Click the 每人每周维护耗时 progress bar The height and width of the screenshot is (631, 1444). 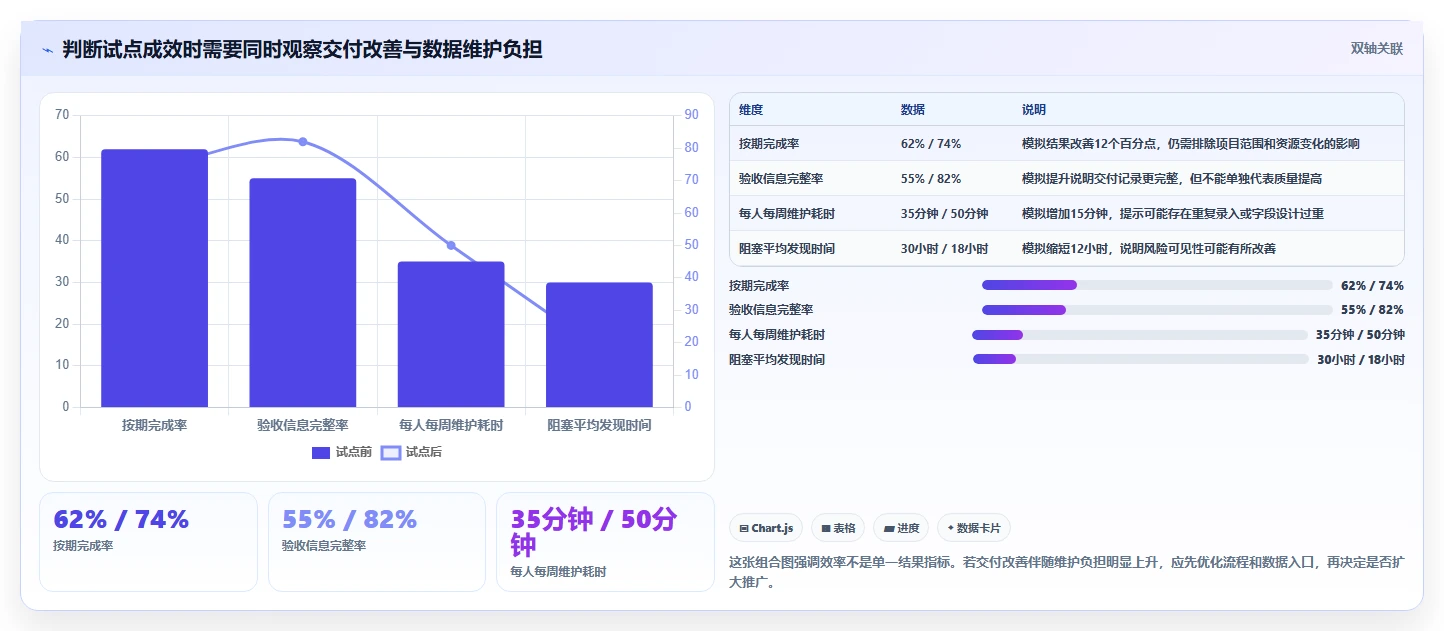click(x=1140, y=335)
